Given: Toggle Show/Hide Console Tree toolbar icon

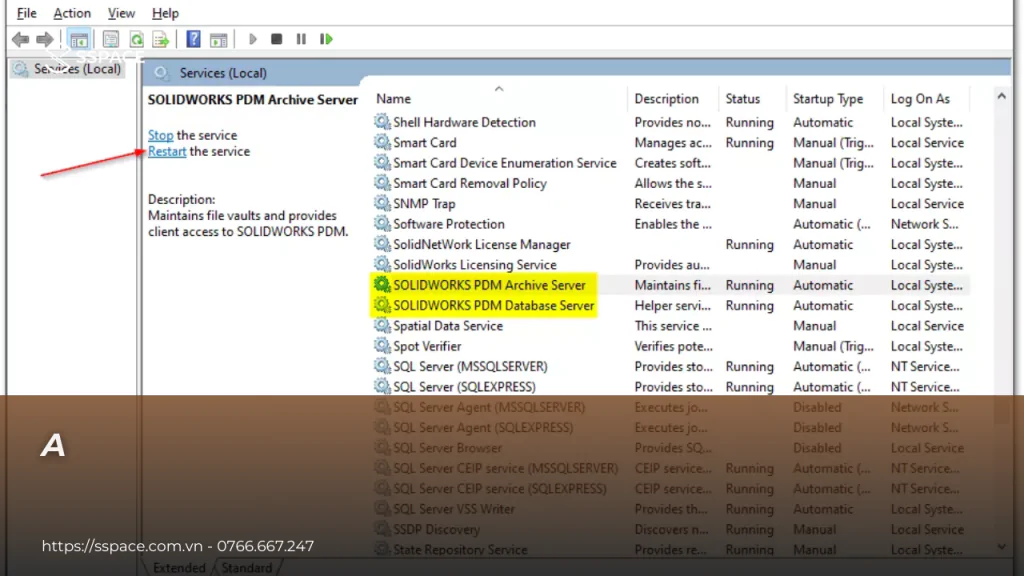Looking at the screenshot, I should click(79, 39).
